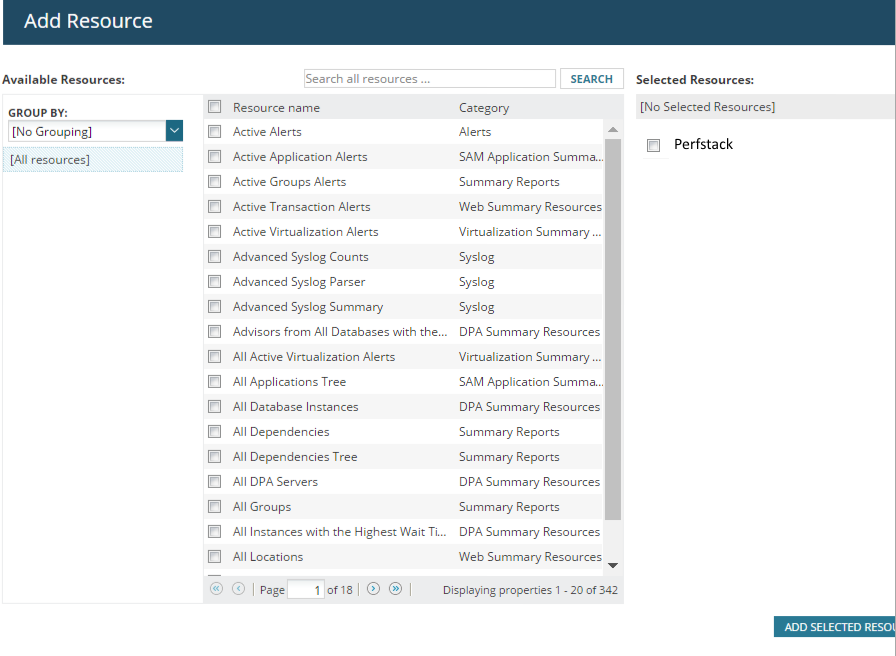Image resolution: width=896 pixels, height=656 pixels.
Task: Go to previous page of resources
Action: pos(238,589)
